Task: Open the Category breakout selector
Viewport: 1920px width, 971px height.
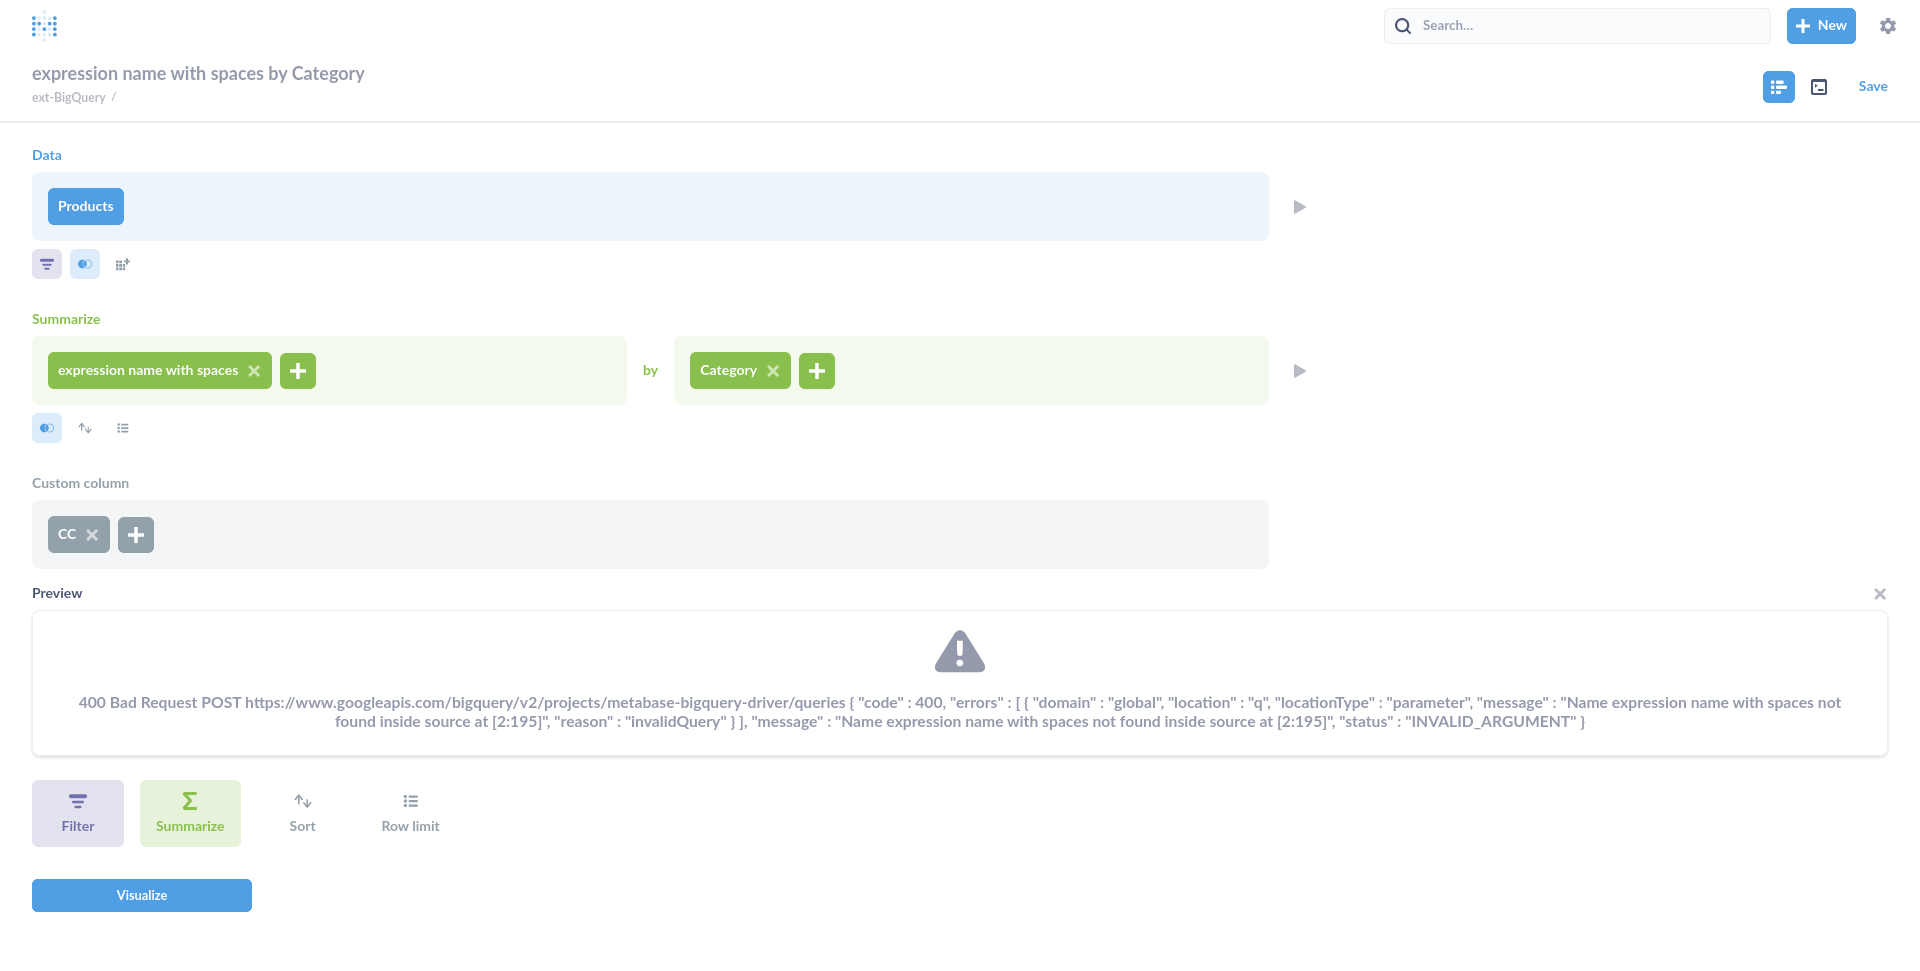Action: coord(729,370)
